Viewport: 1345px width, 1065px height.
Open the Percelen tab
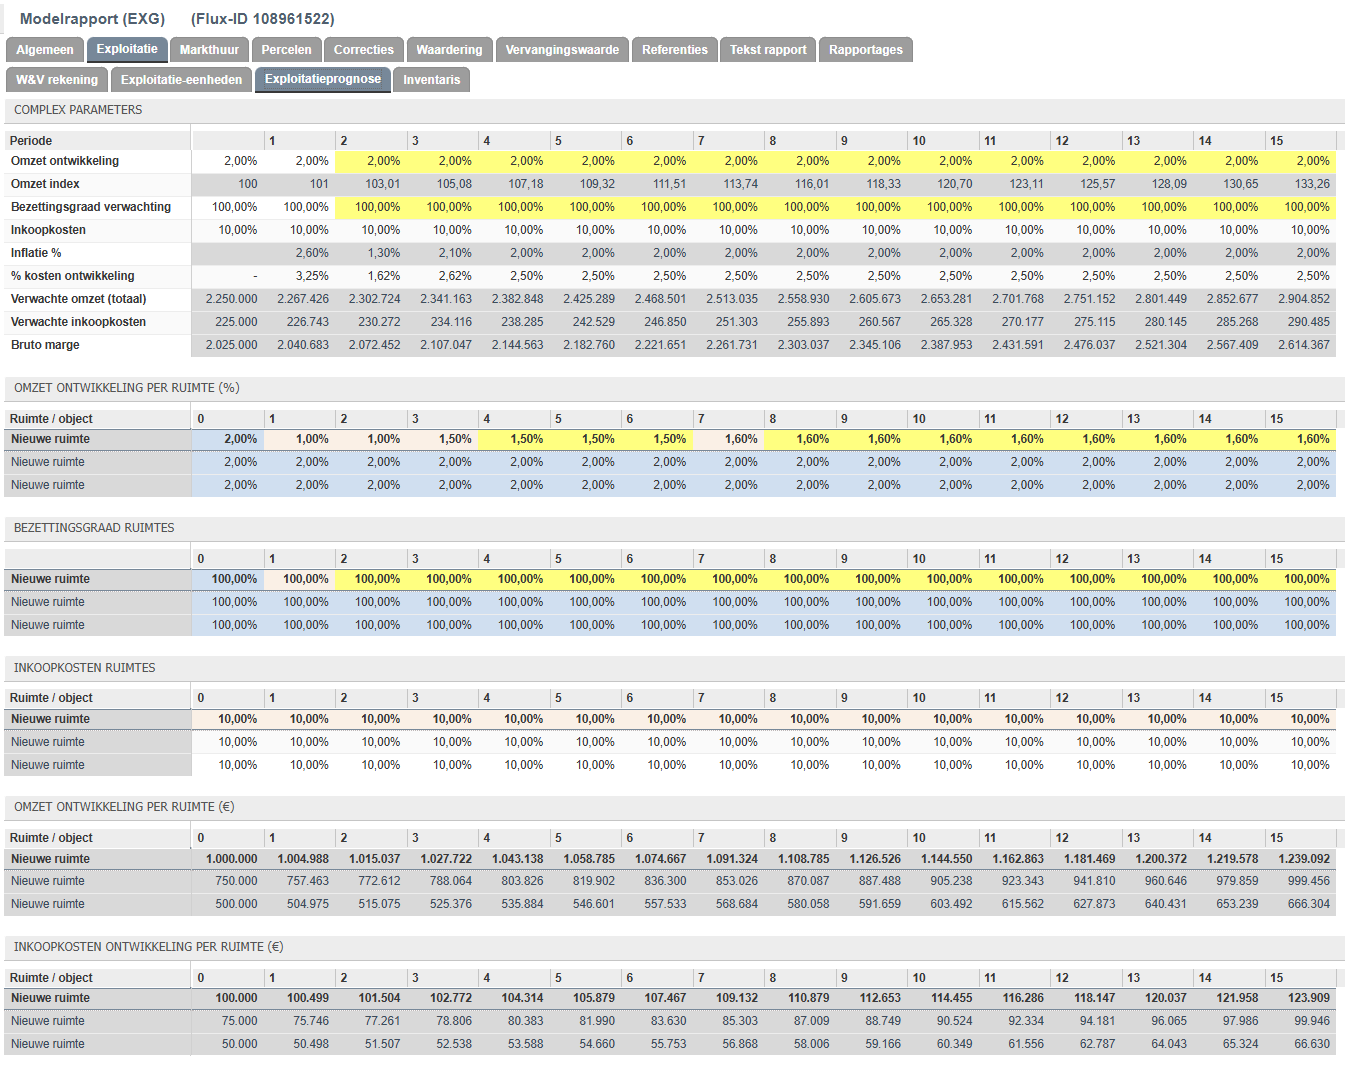[286, 50]
